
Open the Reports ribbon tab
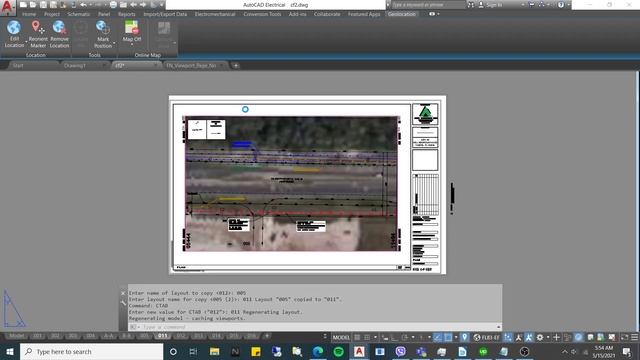[127, 14]
